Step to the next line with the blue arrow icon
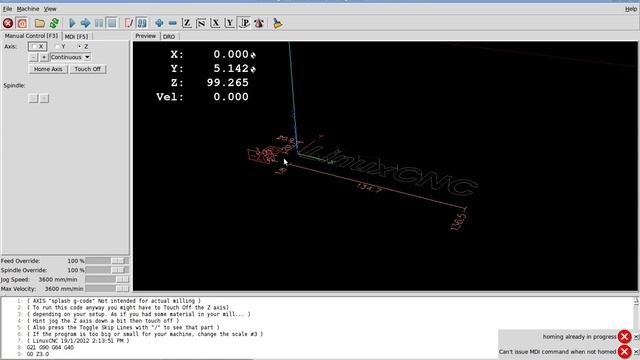Image resolution: width=640 pixels, height=360 pixels. click(x=85, y=23)
